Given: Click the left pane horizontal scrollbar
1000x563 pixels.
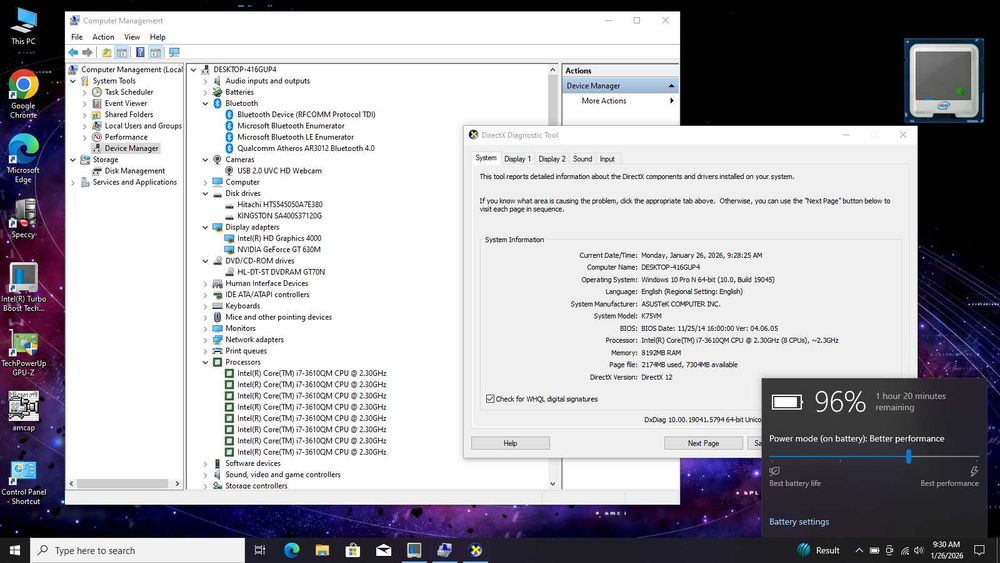Looking at the screenshot, I should [122, 484].
